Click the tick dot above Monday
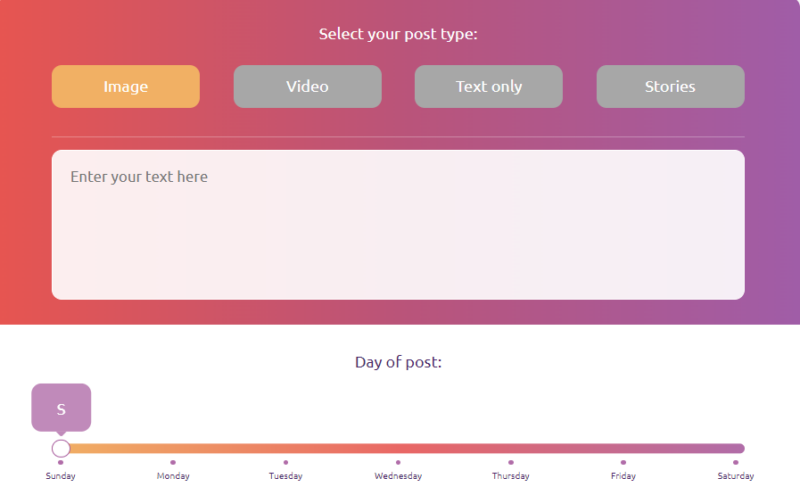 pos(173,462)
